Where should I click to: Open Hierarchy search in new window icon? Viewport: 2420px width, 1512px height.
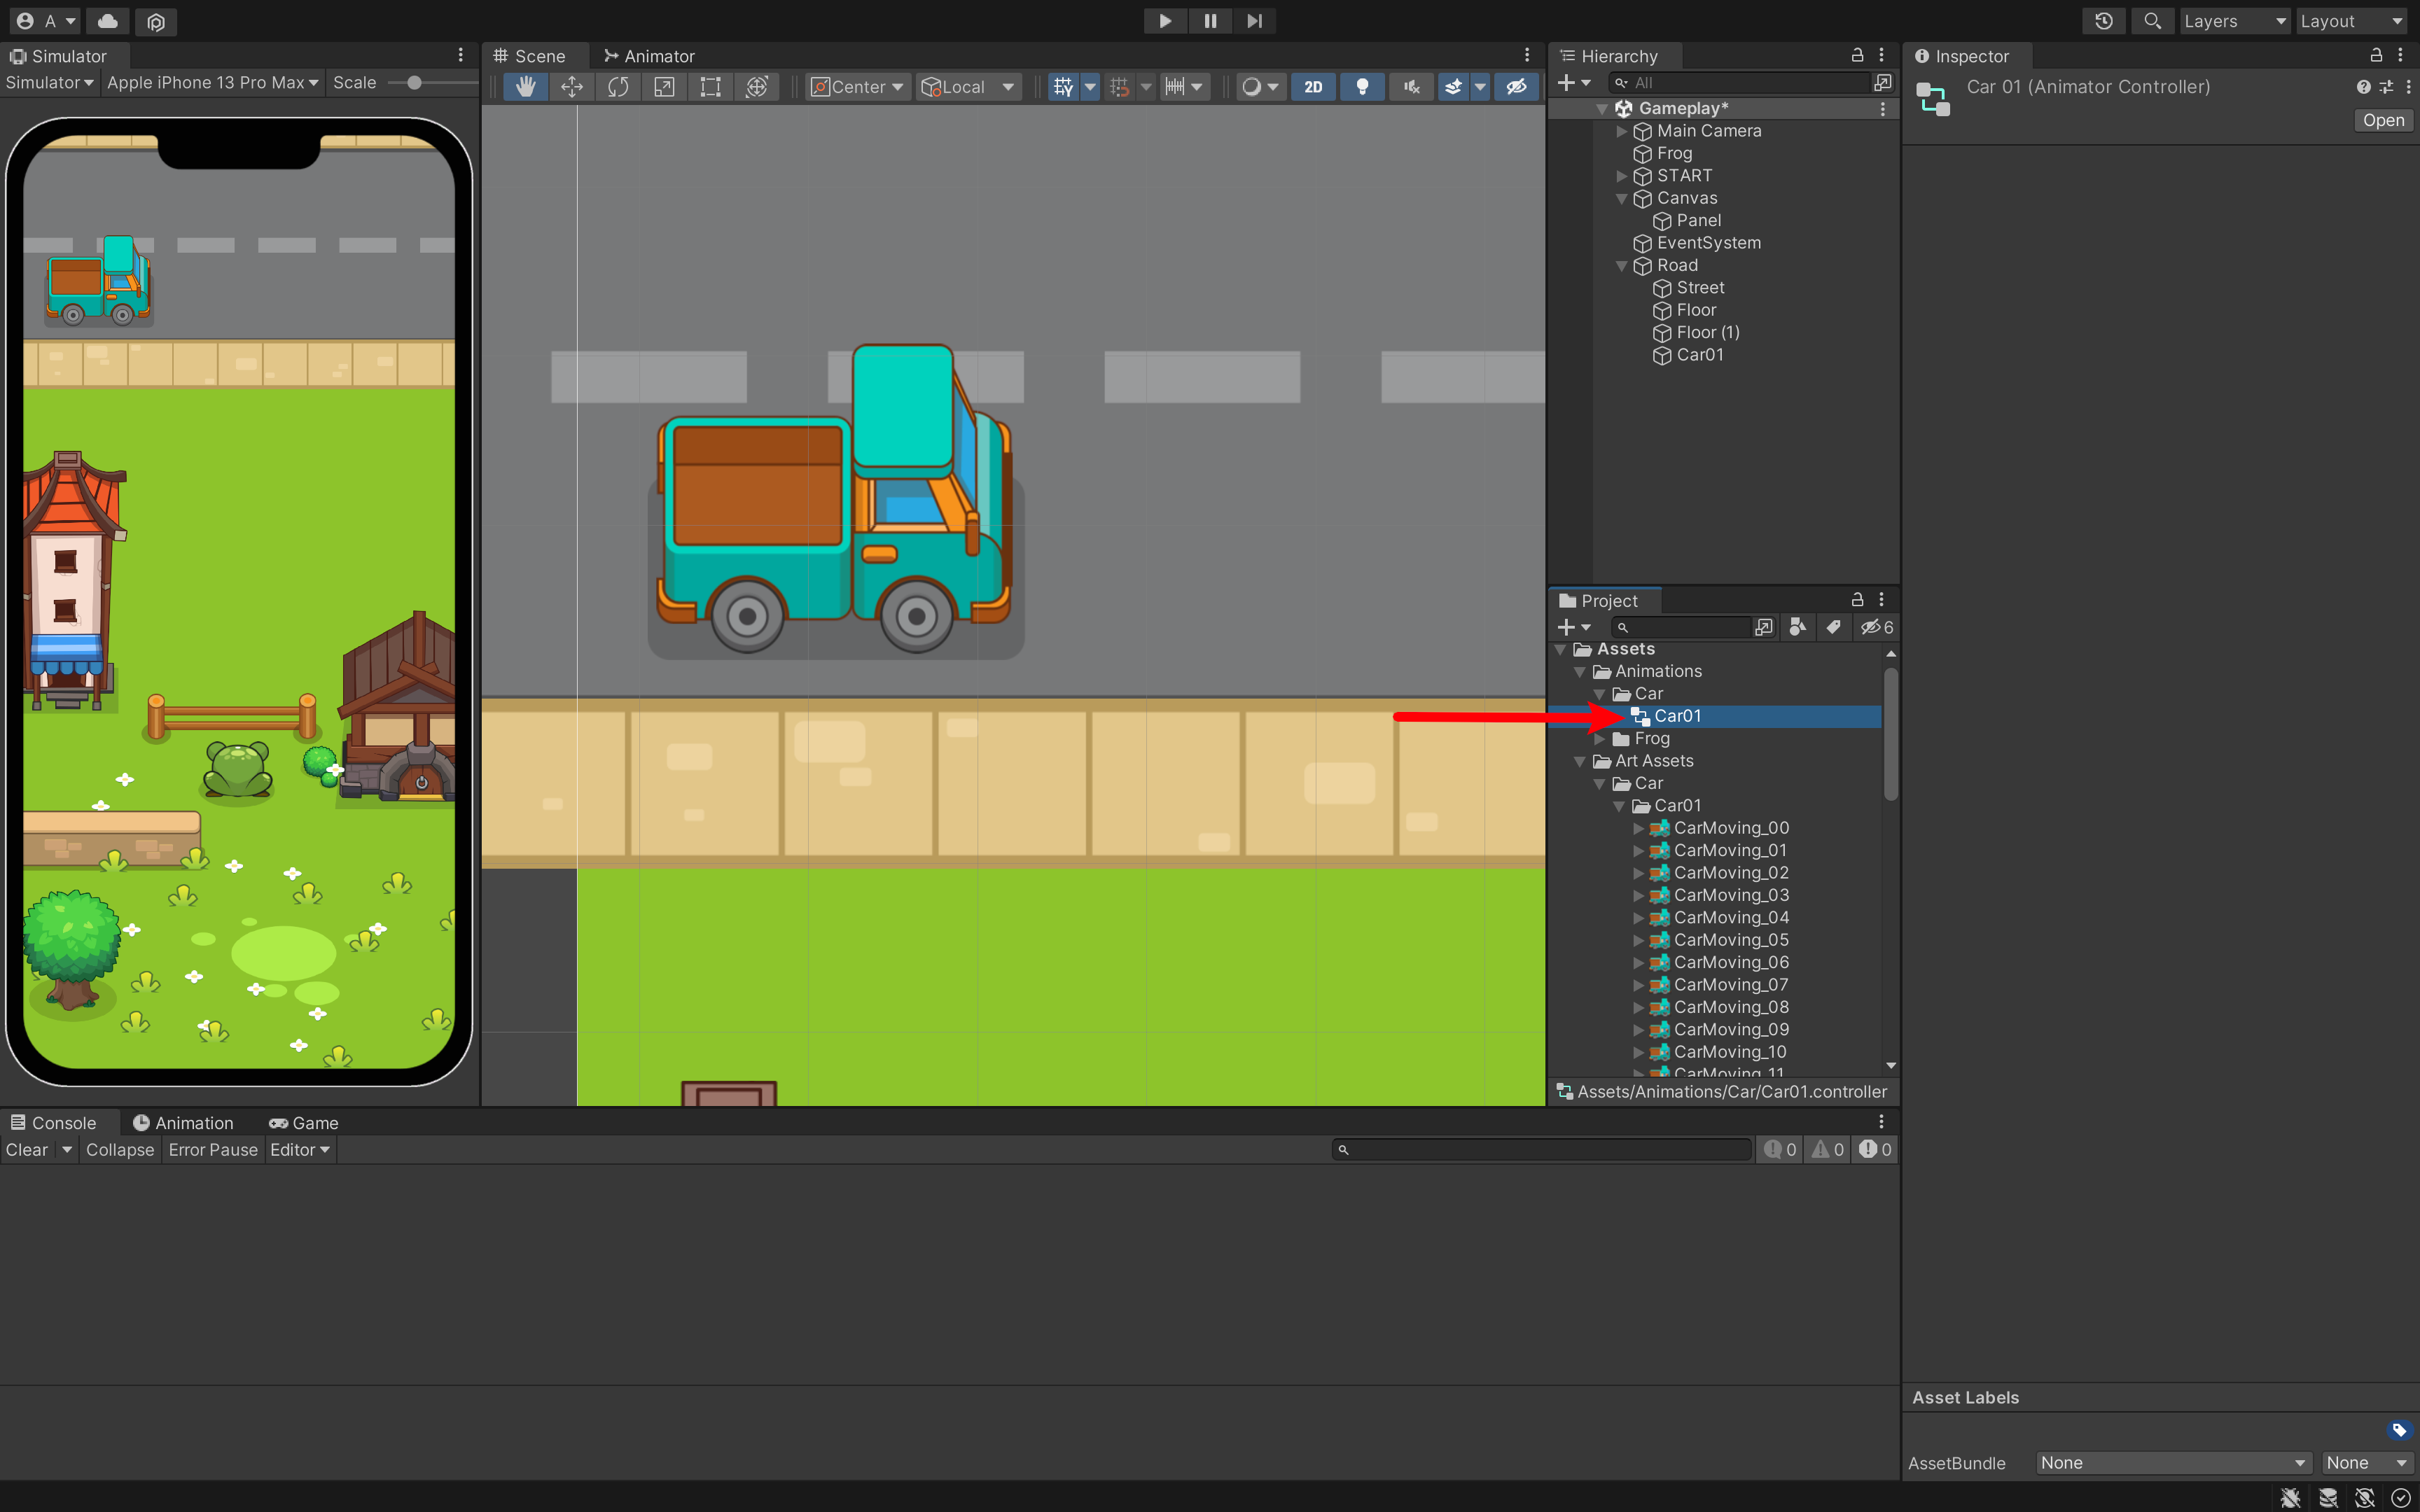tap(1883, 83)
